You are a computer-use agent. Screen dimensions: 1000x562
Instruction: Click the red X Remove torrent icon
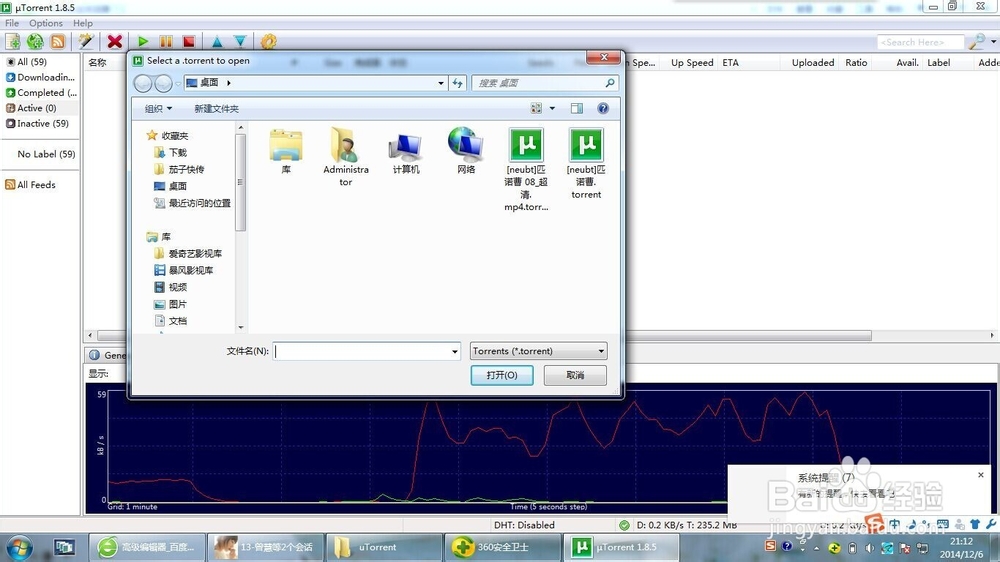click(115, 41)
